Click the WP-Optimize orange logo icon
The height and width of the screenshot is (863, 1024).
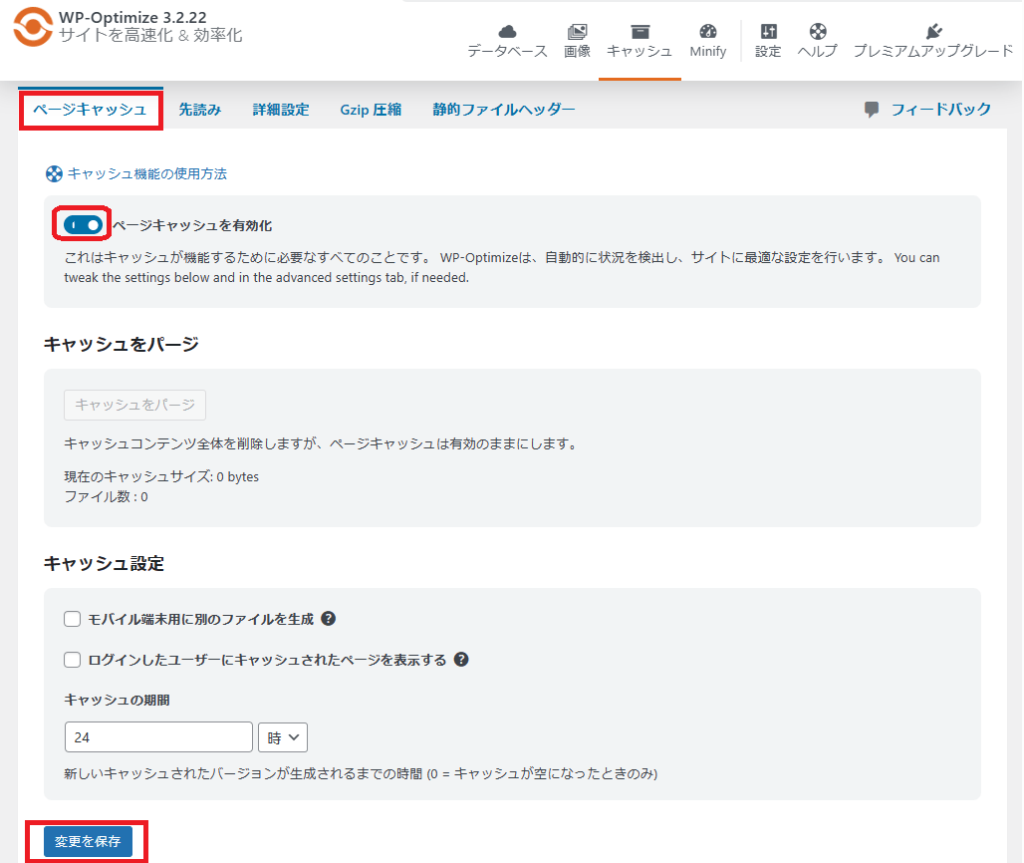pyautogui.click(x=33, y=26)
